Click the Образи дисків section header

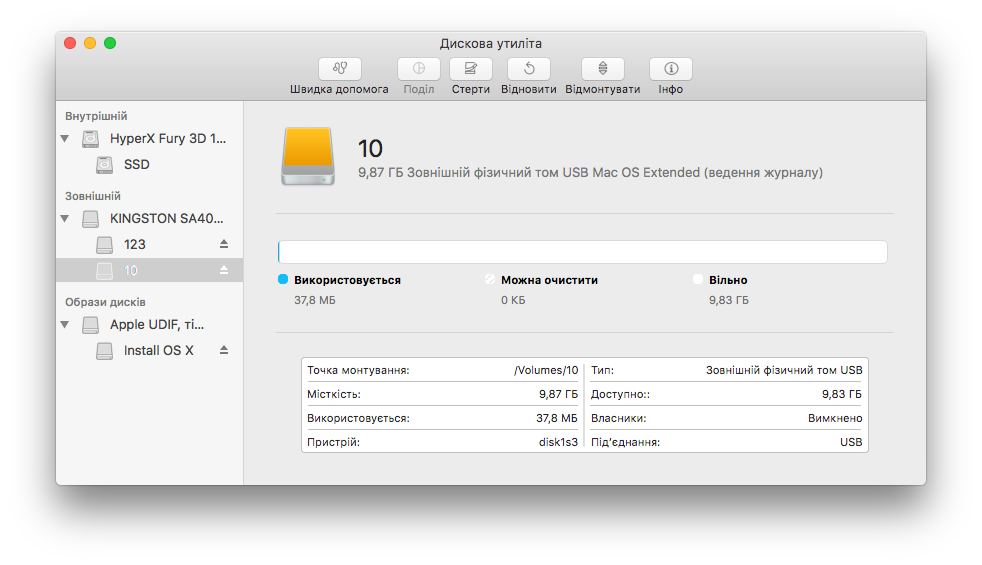click(x=105, y=302)
